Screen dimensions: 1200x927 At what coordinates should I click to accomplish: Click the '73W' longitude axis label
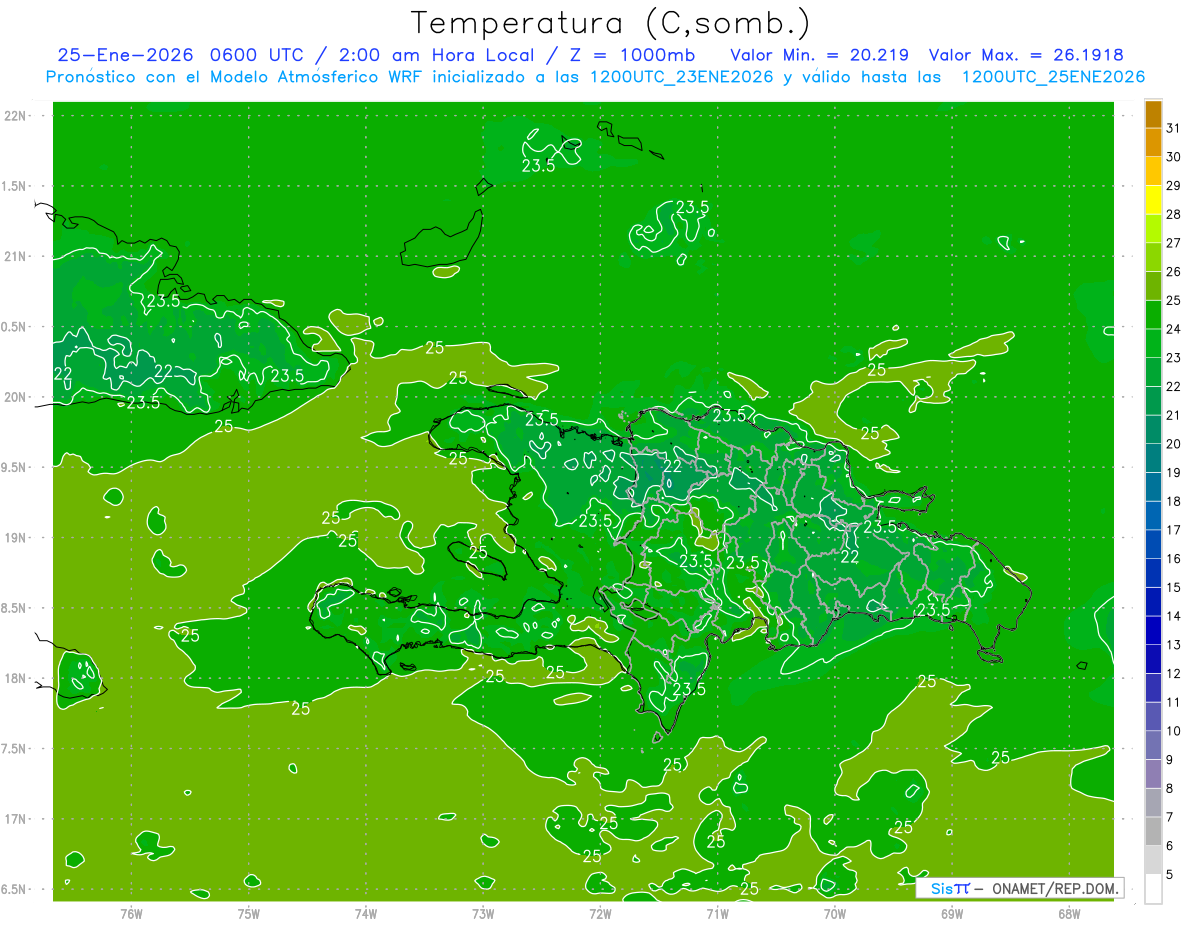point(483,913)
